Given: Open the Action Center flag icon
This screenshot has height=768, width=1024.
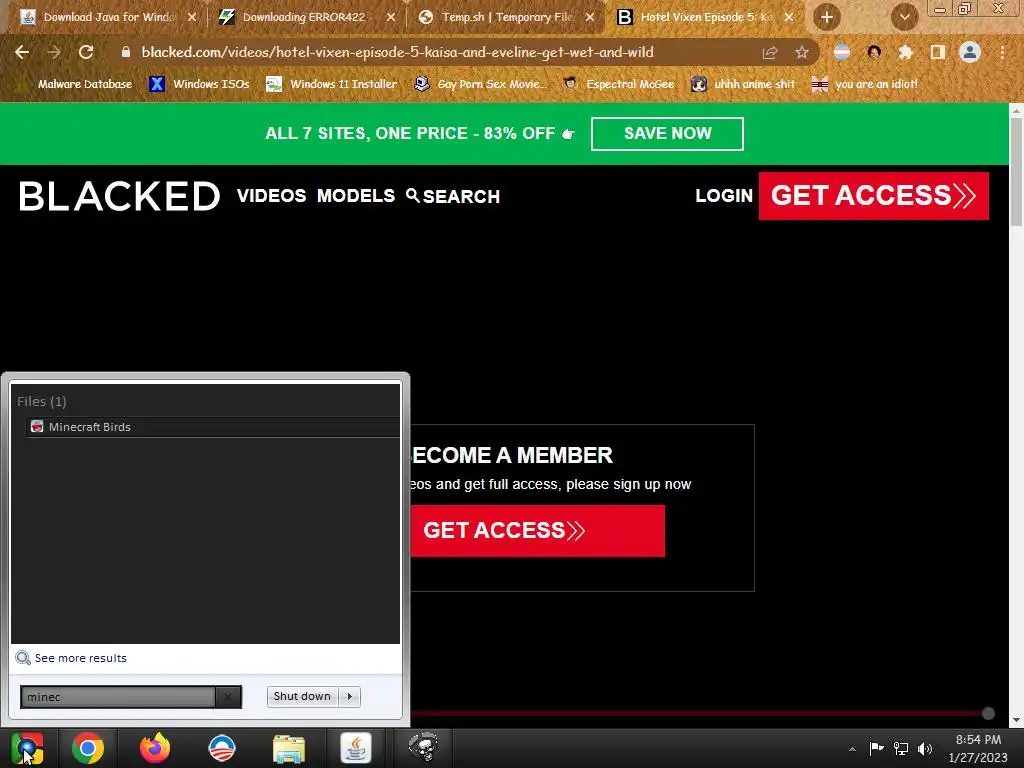Looking at the screenshot, I should (876, 749).
